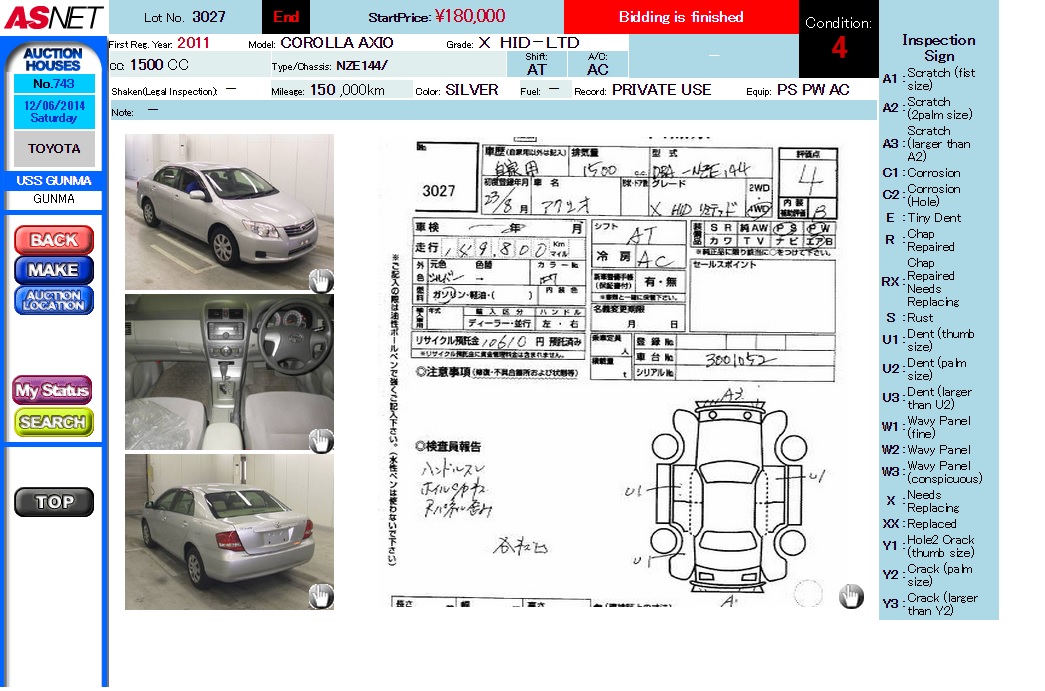
Task: Click hand zoom icon on front car photo
Action: tap(320, 280)
